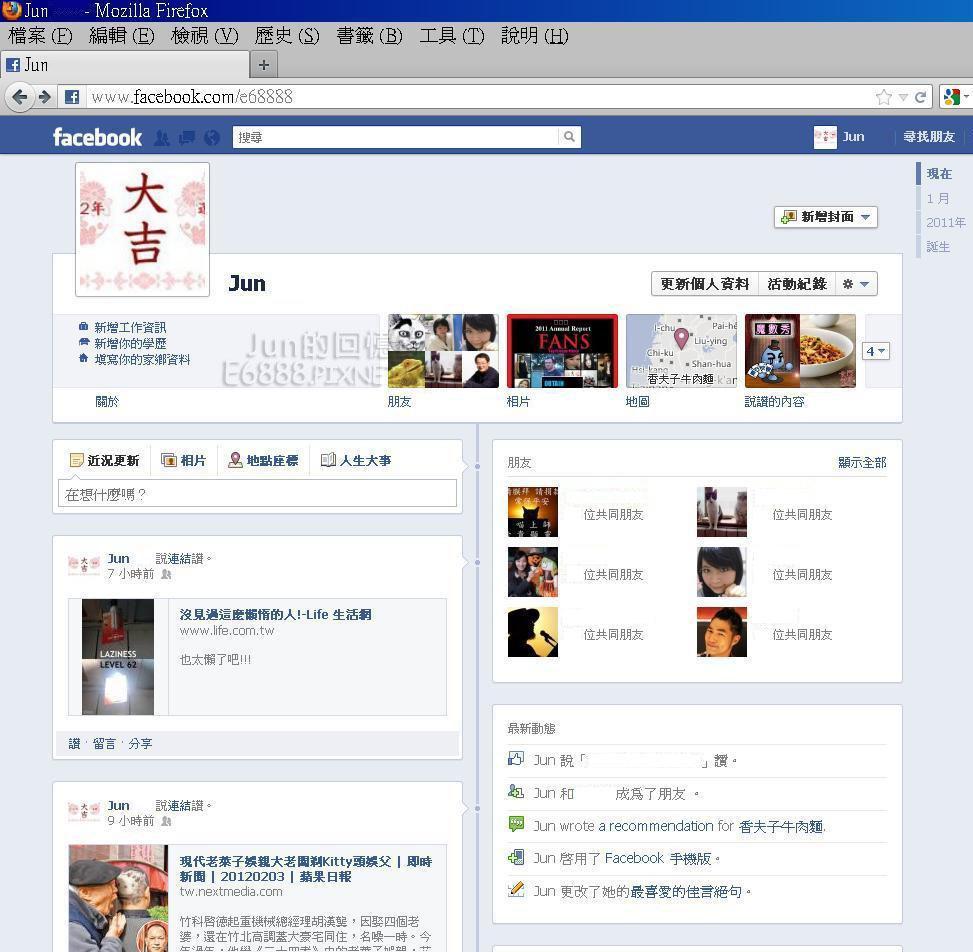The height and width of the screenshot is (952, 973).
Task: Open the messages icon in the blue navbar
Action: [x=186, y=137]
